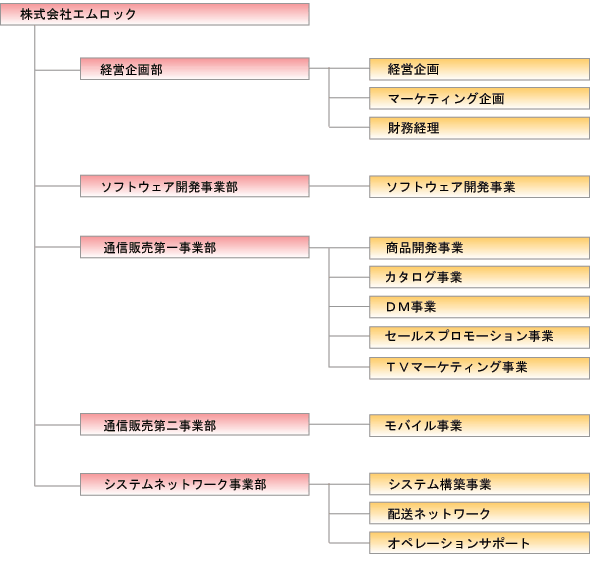590x562 pixels.
Task: Select the 経営企画部 department box
Action: (195, 69)
